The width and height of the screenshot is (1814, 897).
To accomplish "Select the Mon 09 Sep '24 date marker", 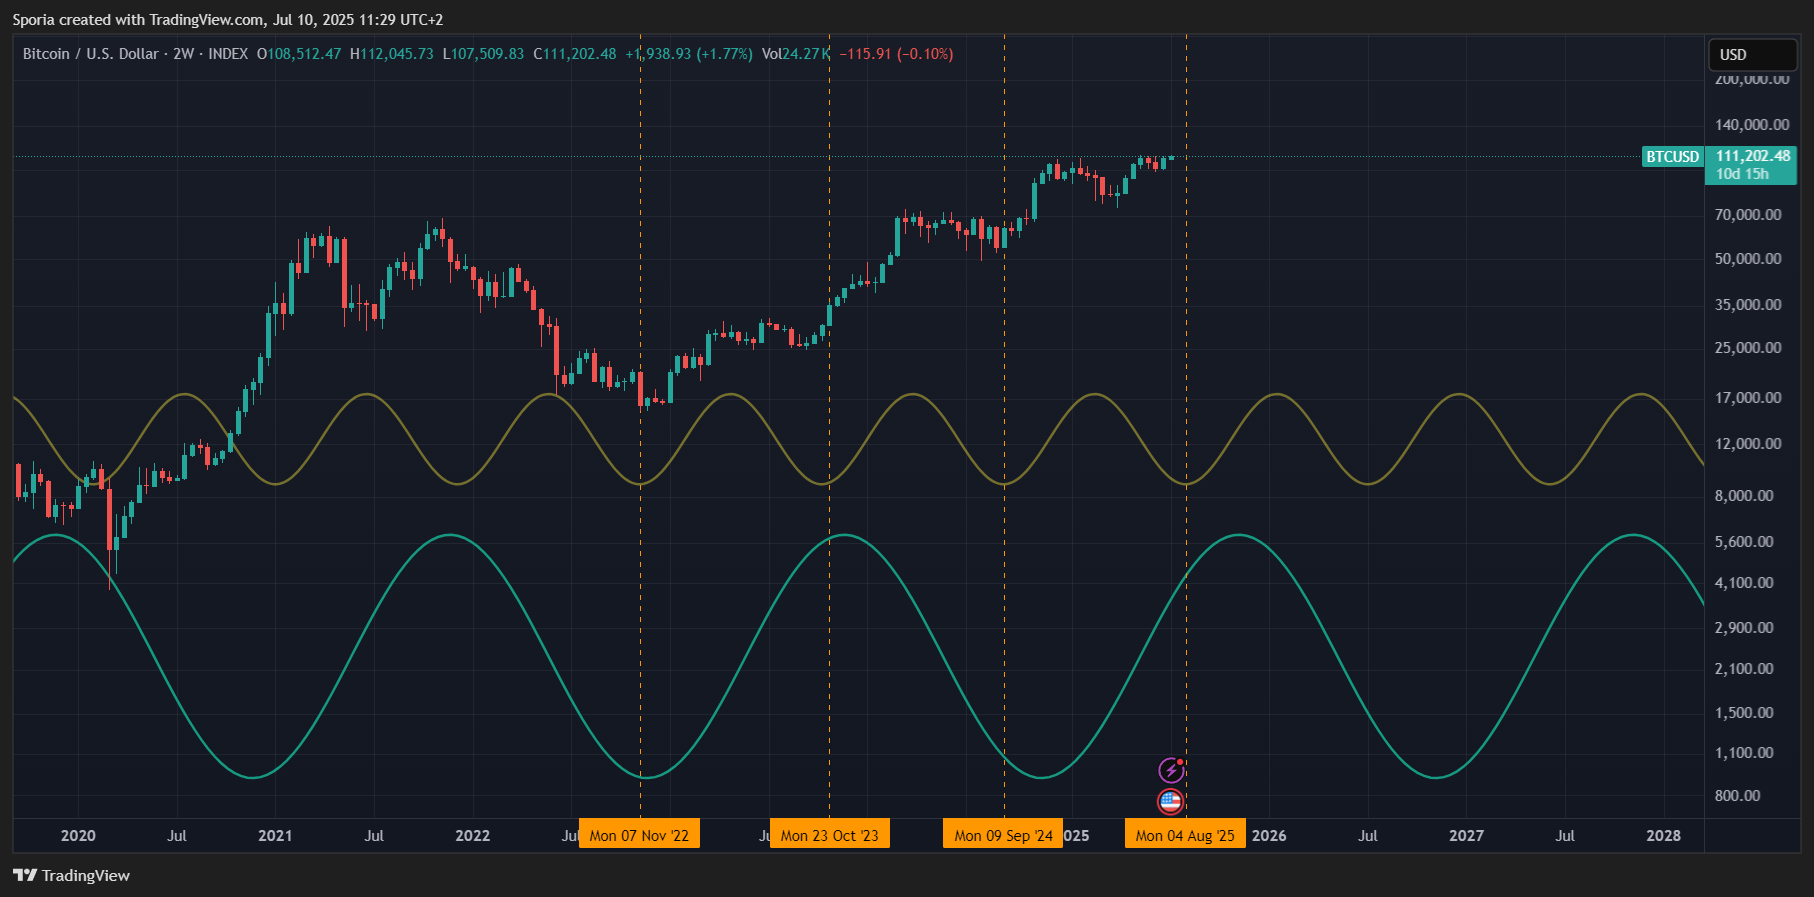I will 1003,835.
